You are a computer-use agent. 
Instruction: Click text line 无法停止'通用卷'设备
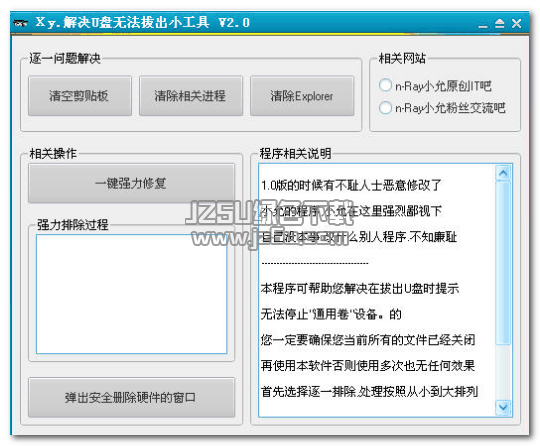[x=331, y=314]
